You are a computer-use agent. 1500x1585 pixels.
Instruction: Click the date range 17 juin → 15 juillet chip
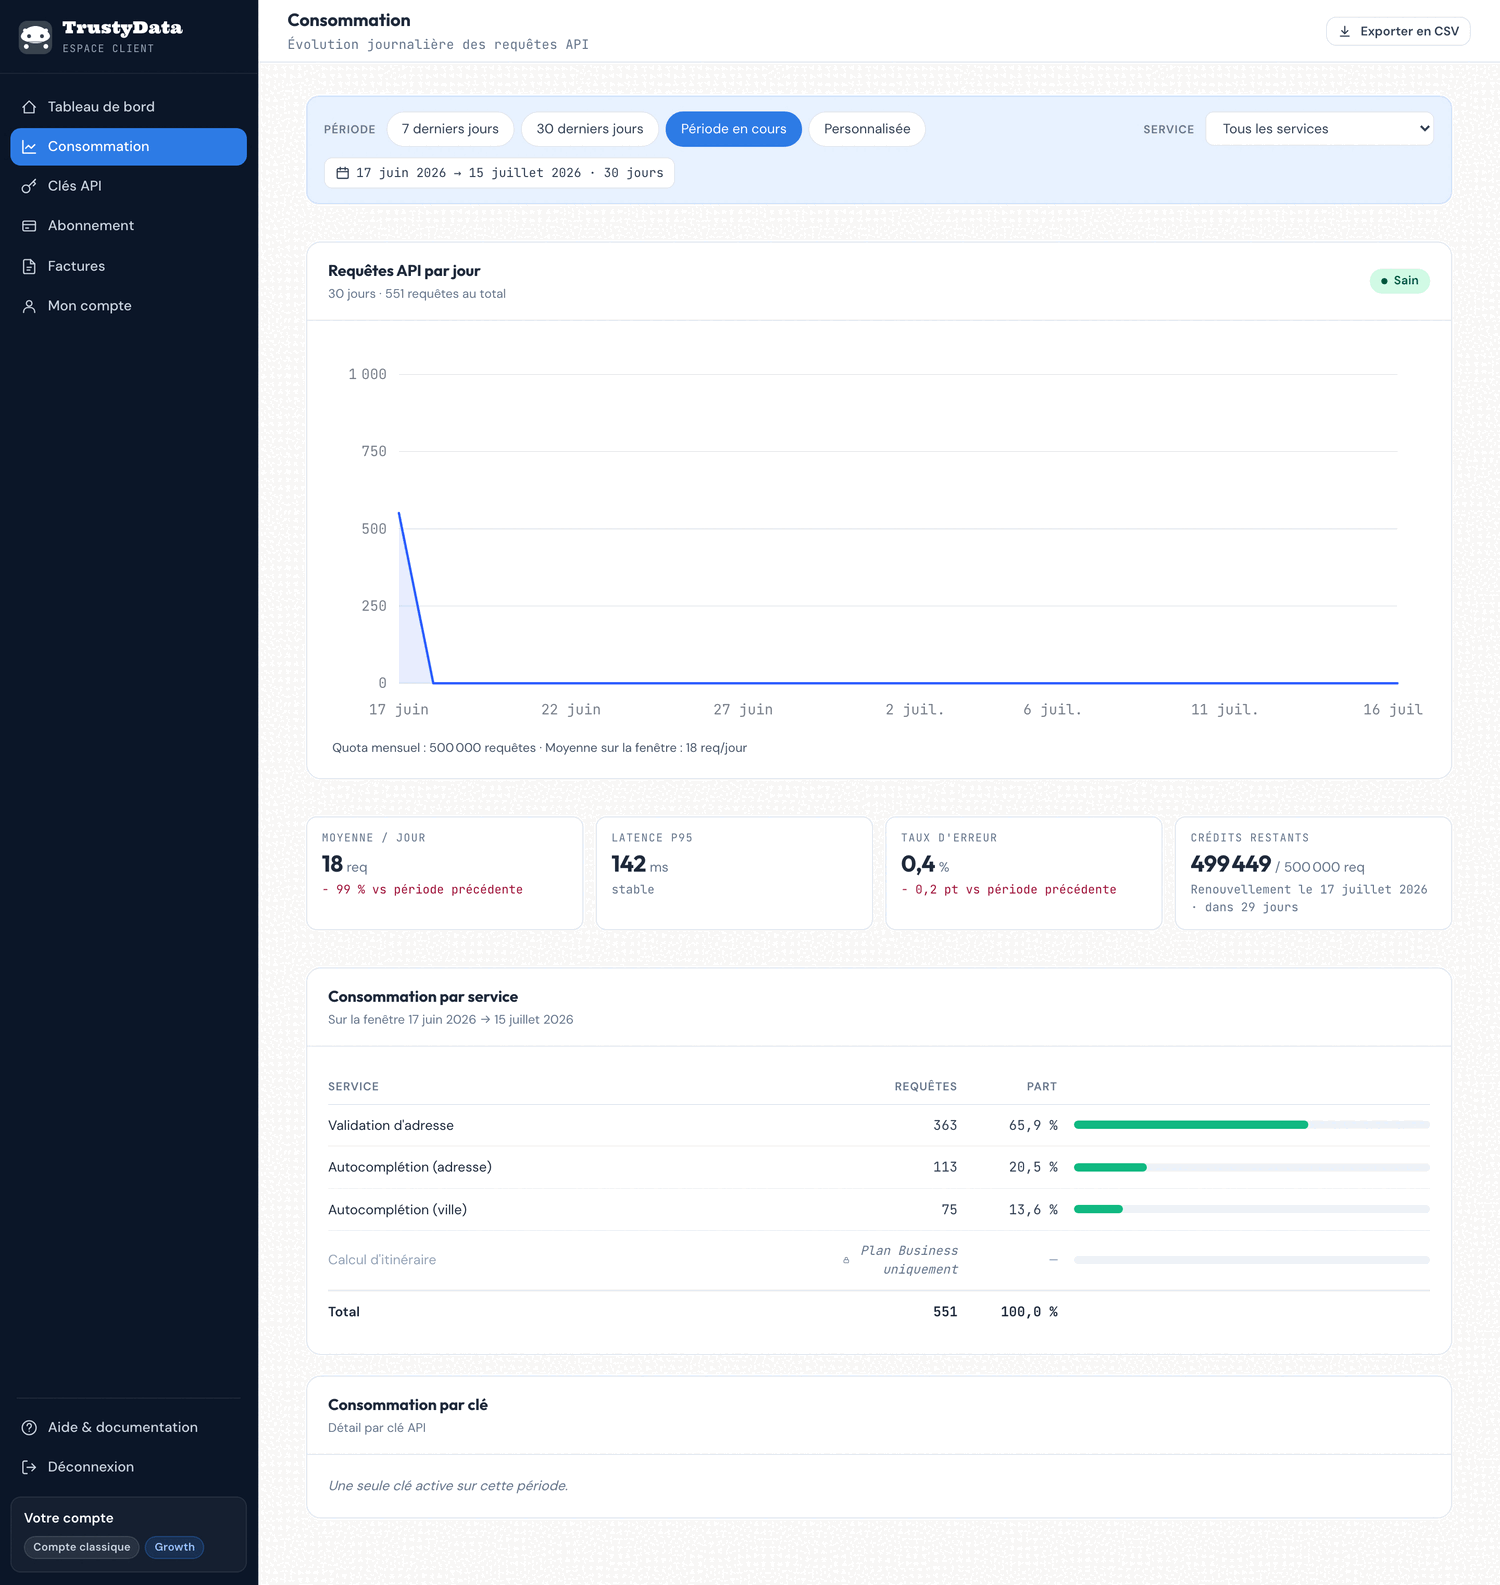pyautogui.click(x=499, y=173)
